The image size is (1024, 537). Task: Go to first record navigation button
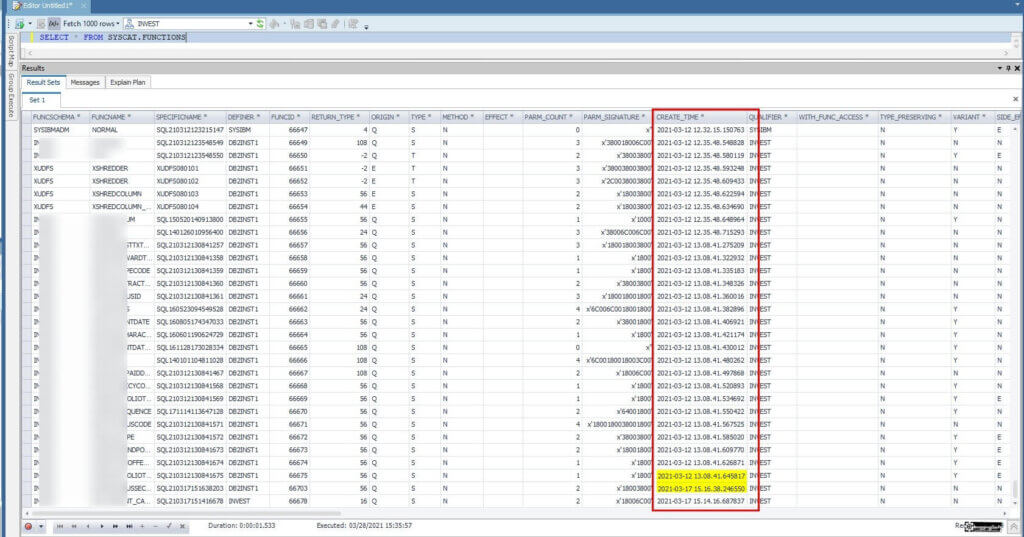click(60, 526)
